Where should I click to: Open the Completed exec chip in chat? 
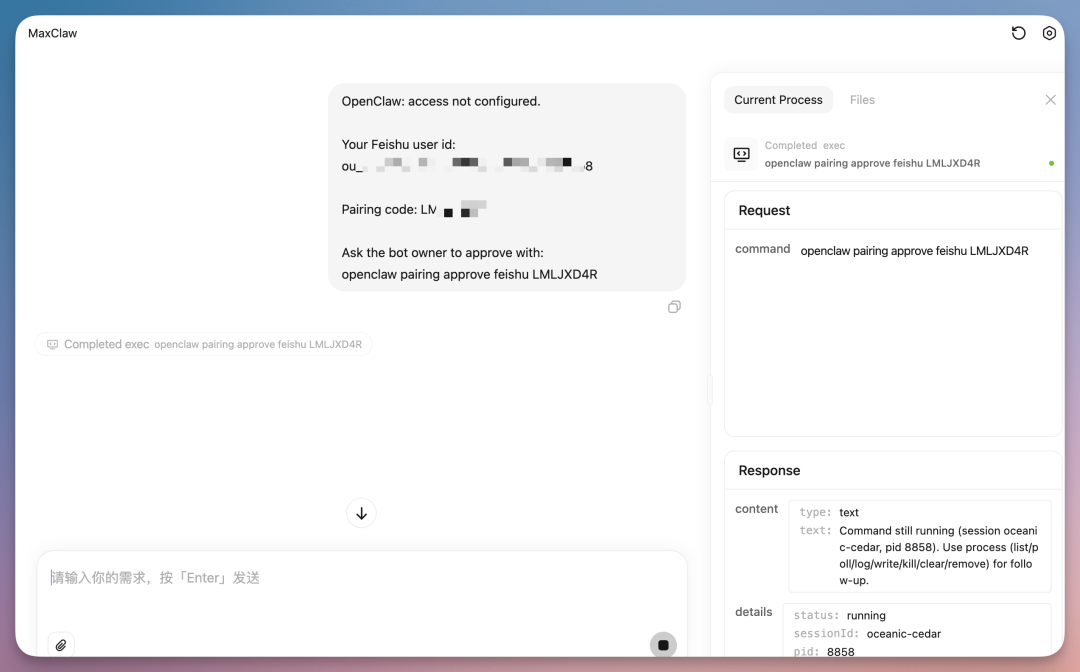click(204, 344)
